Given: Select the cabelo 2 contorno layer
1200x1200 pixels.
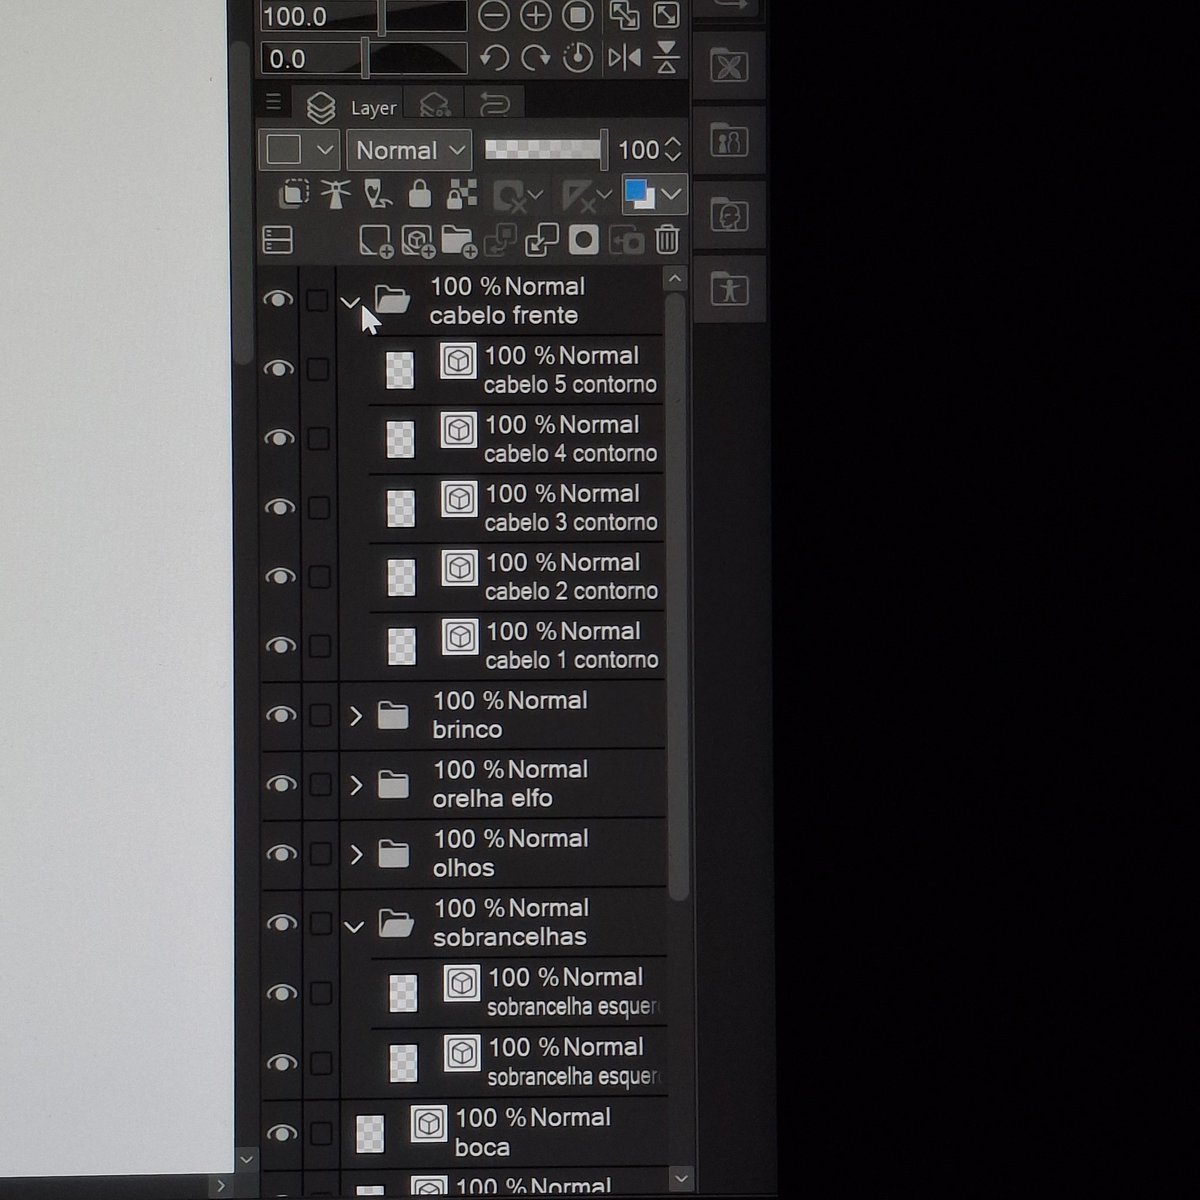Looking at the screenshot, I should (516, 577).
